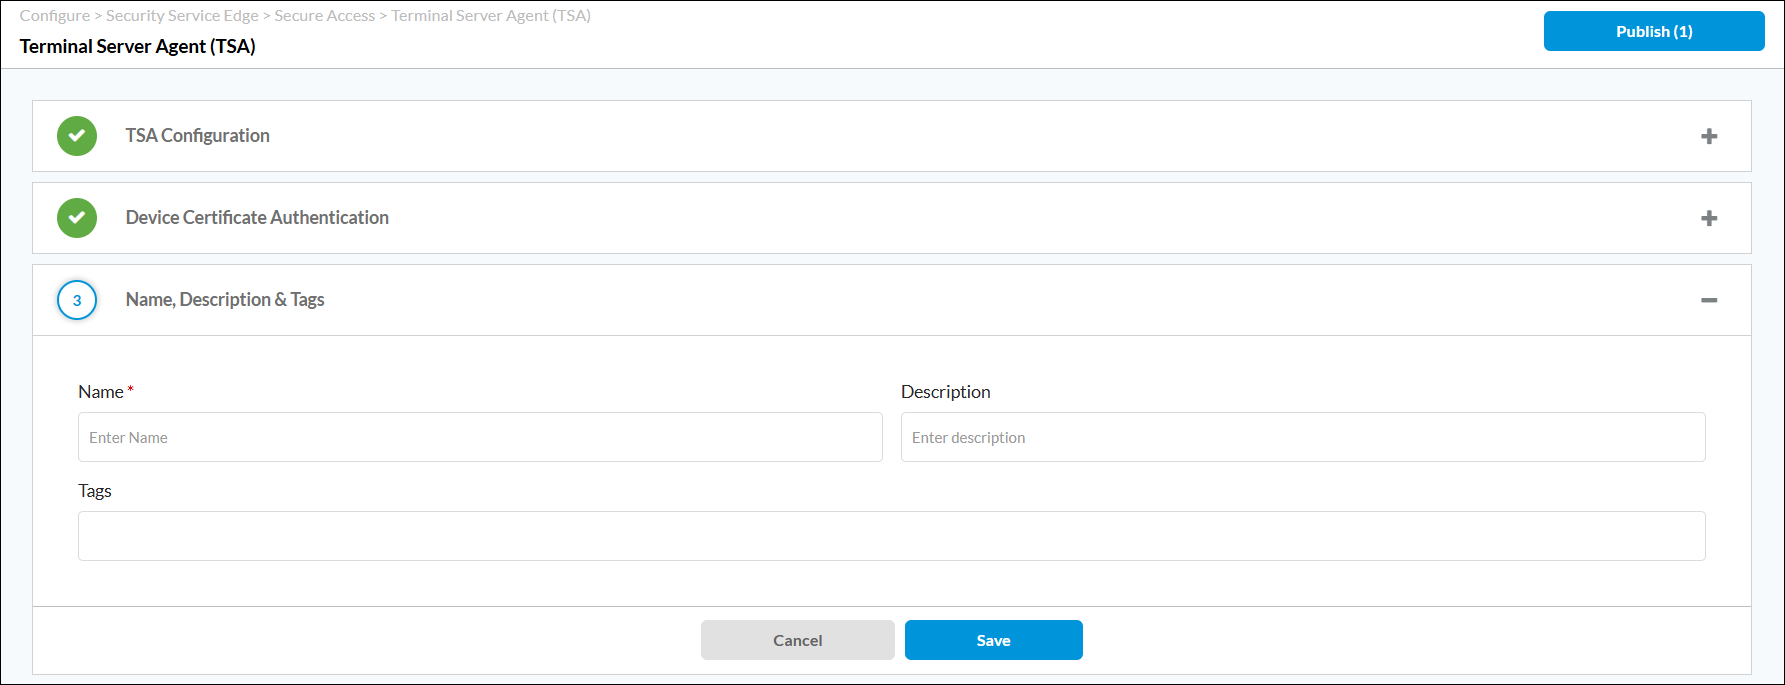
Task: Click the Publish (1) button
Action: click(1654, 31)
